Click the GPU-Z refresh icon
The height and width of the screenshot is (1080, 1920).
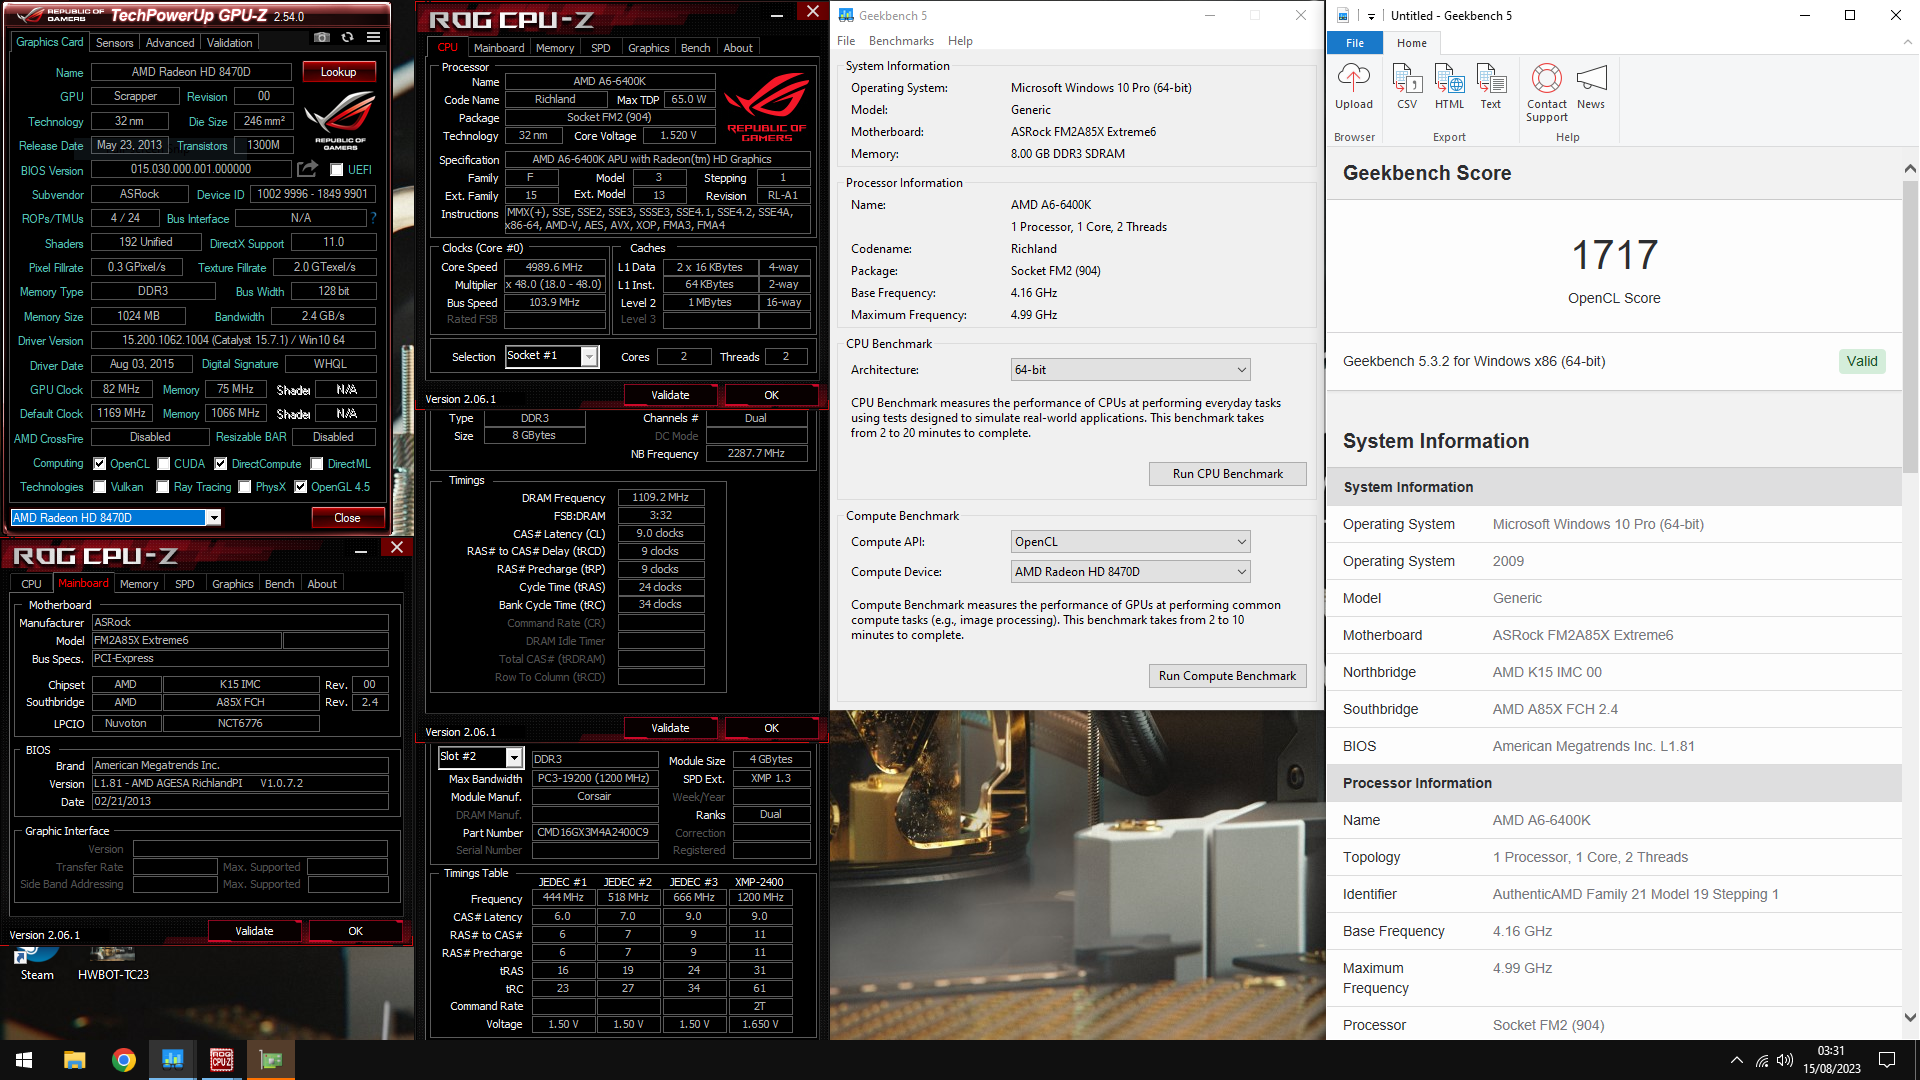click(x=347, y=38)
